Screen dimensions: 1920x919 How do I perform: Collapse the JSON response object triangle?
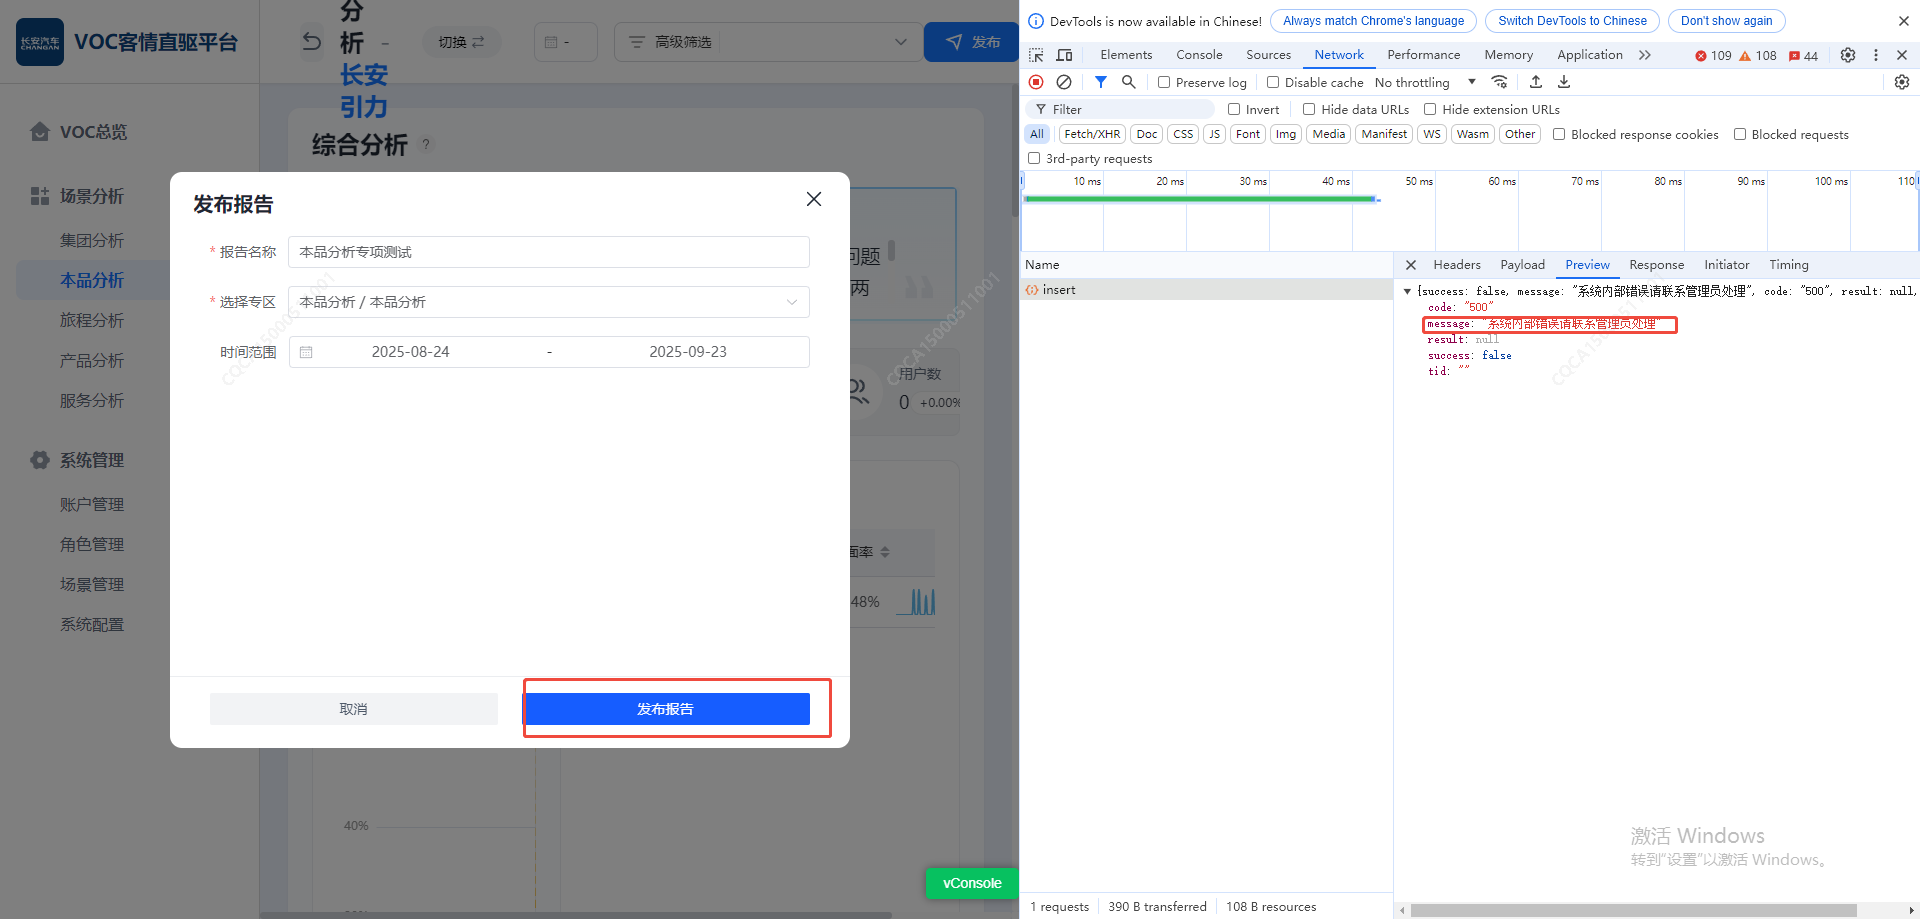click(1407, 292)
